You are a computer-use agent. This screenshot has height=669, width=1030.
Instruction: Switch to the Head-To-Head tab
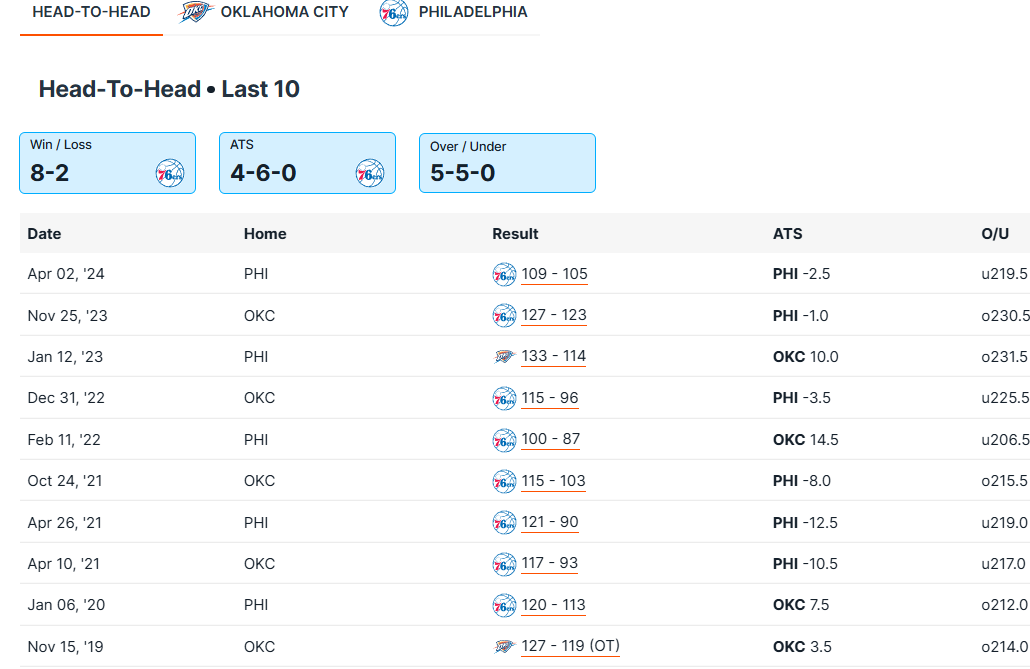tap(91, 12)
